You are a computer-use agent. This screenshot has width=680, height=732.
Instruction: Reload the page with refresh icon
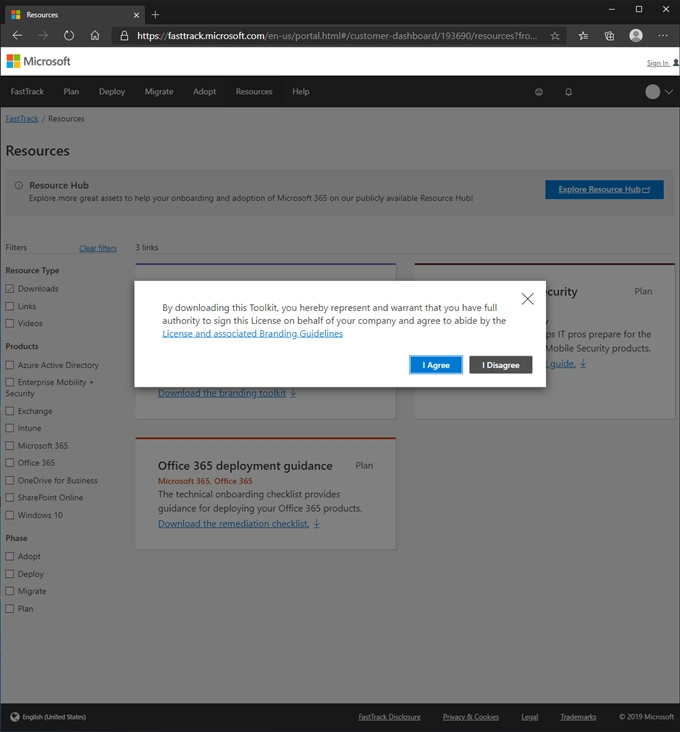click(69, 35)
